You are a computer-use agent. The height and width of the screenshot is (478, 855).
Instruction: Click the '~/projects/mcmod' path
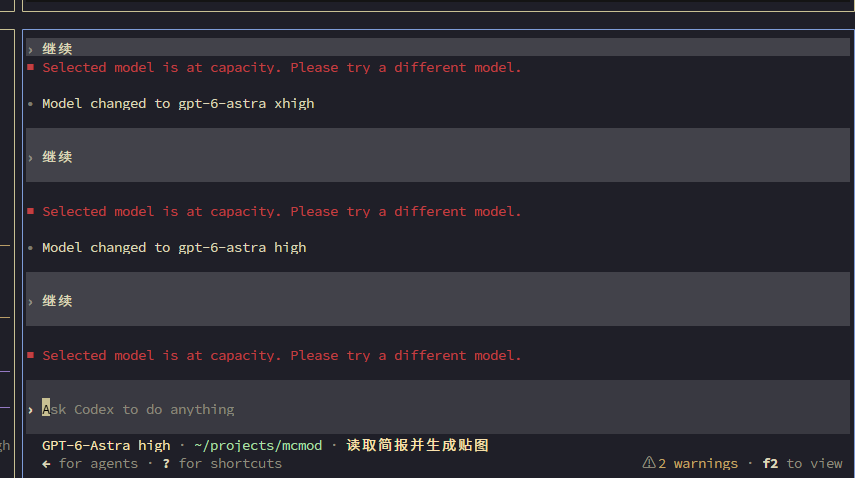coord(258,446)
